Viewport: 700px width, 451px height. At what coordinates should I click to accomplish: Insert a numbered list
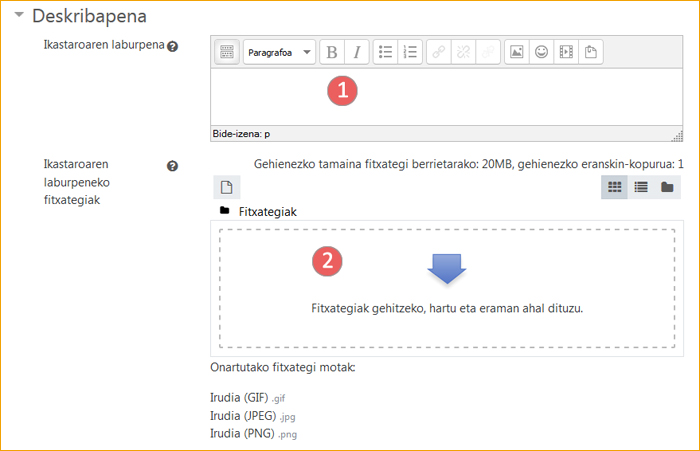pyautogui.click(x=410, y=52)
